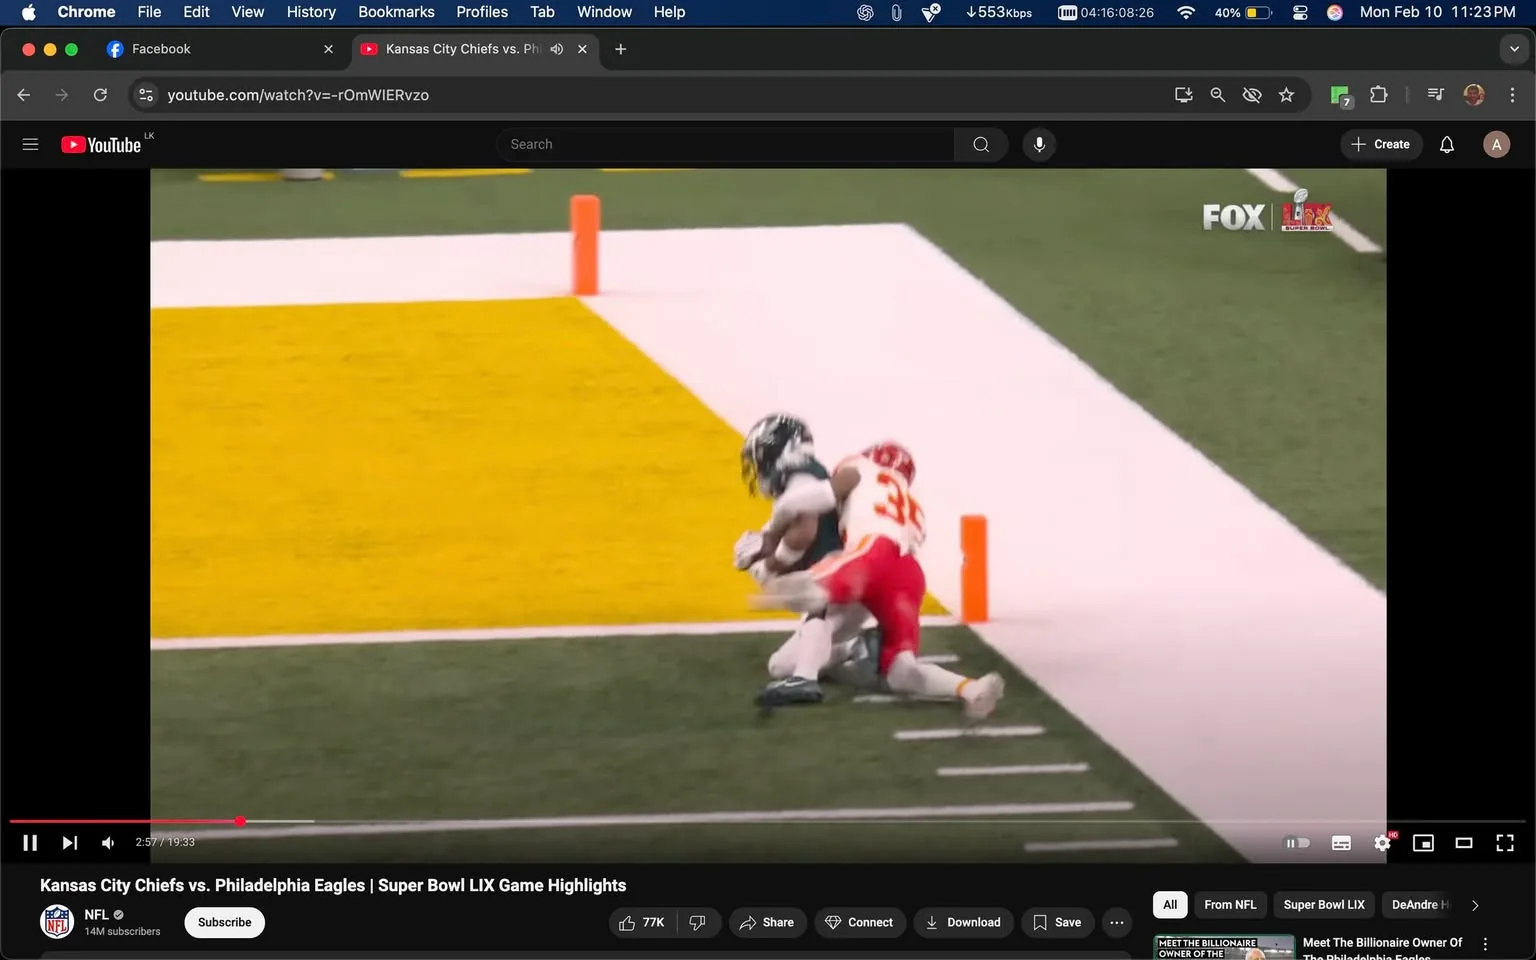
Task: Share the video
Action: point(767,922)
